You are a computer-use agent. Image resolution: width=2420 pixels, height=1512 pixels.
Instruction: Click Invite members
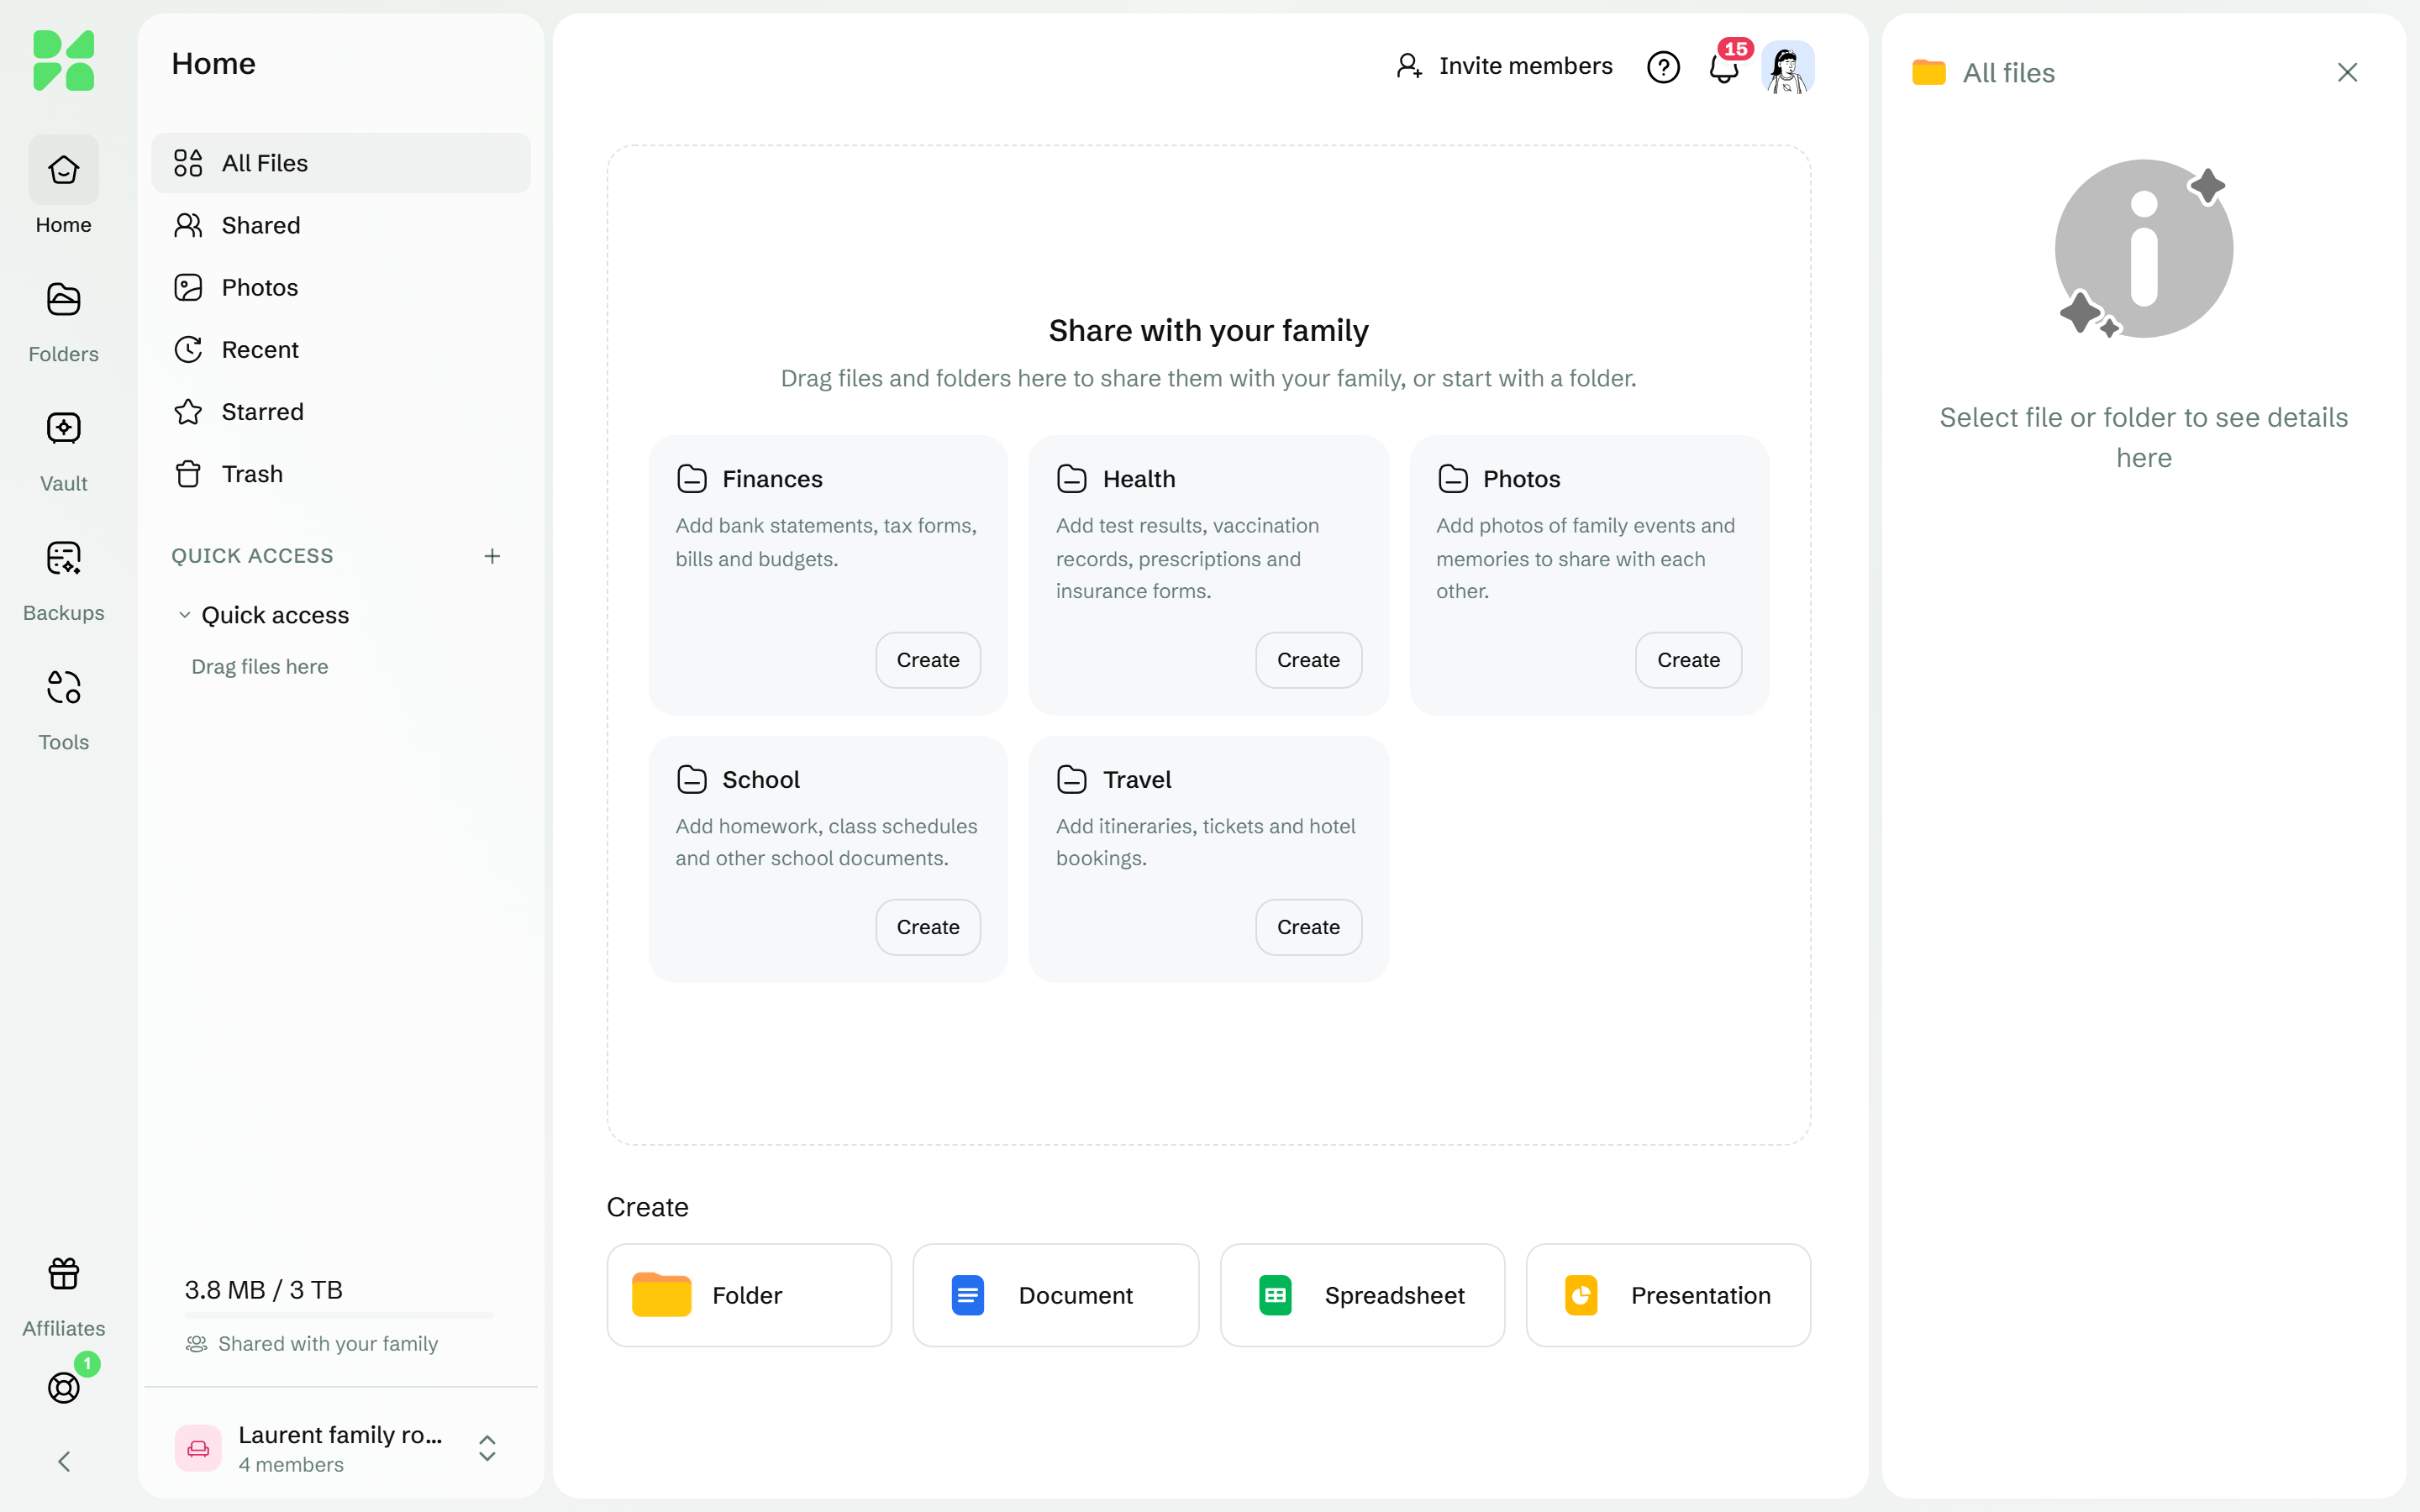pos(1505,66)
